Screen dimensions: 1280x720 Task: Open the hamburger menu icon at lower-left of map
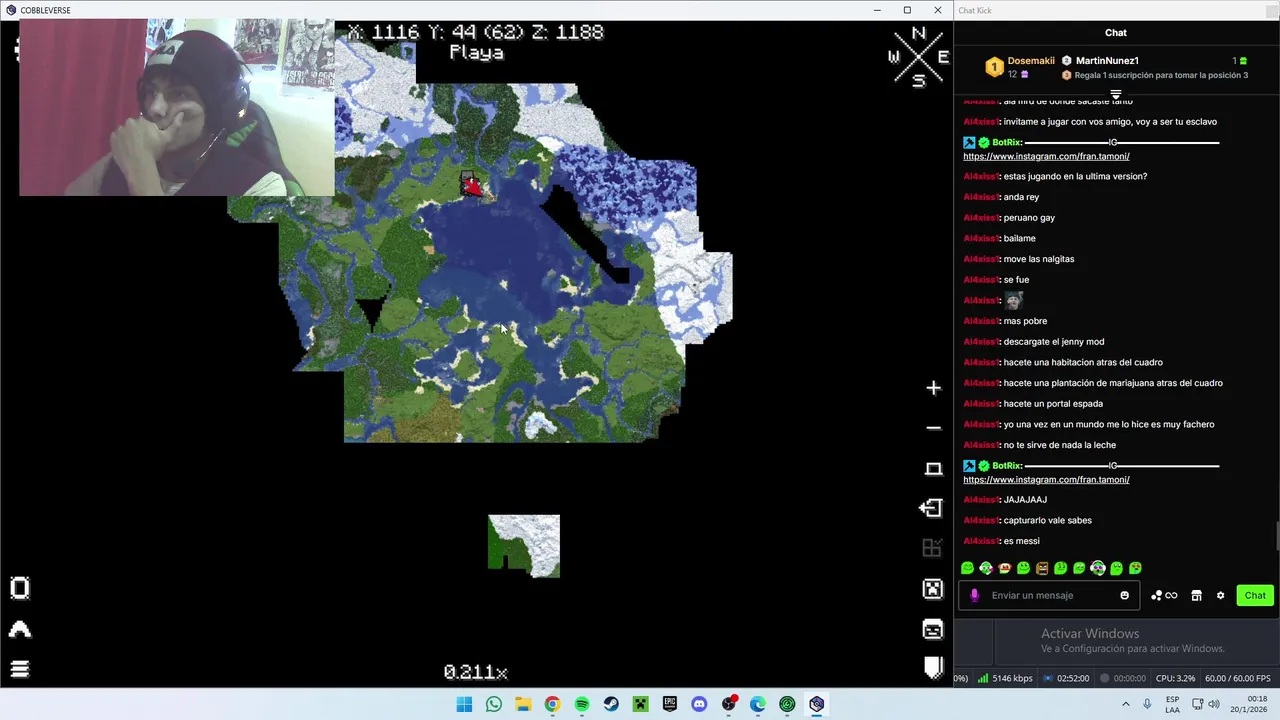pos(20,669)
